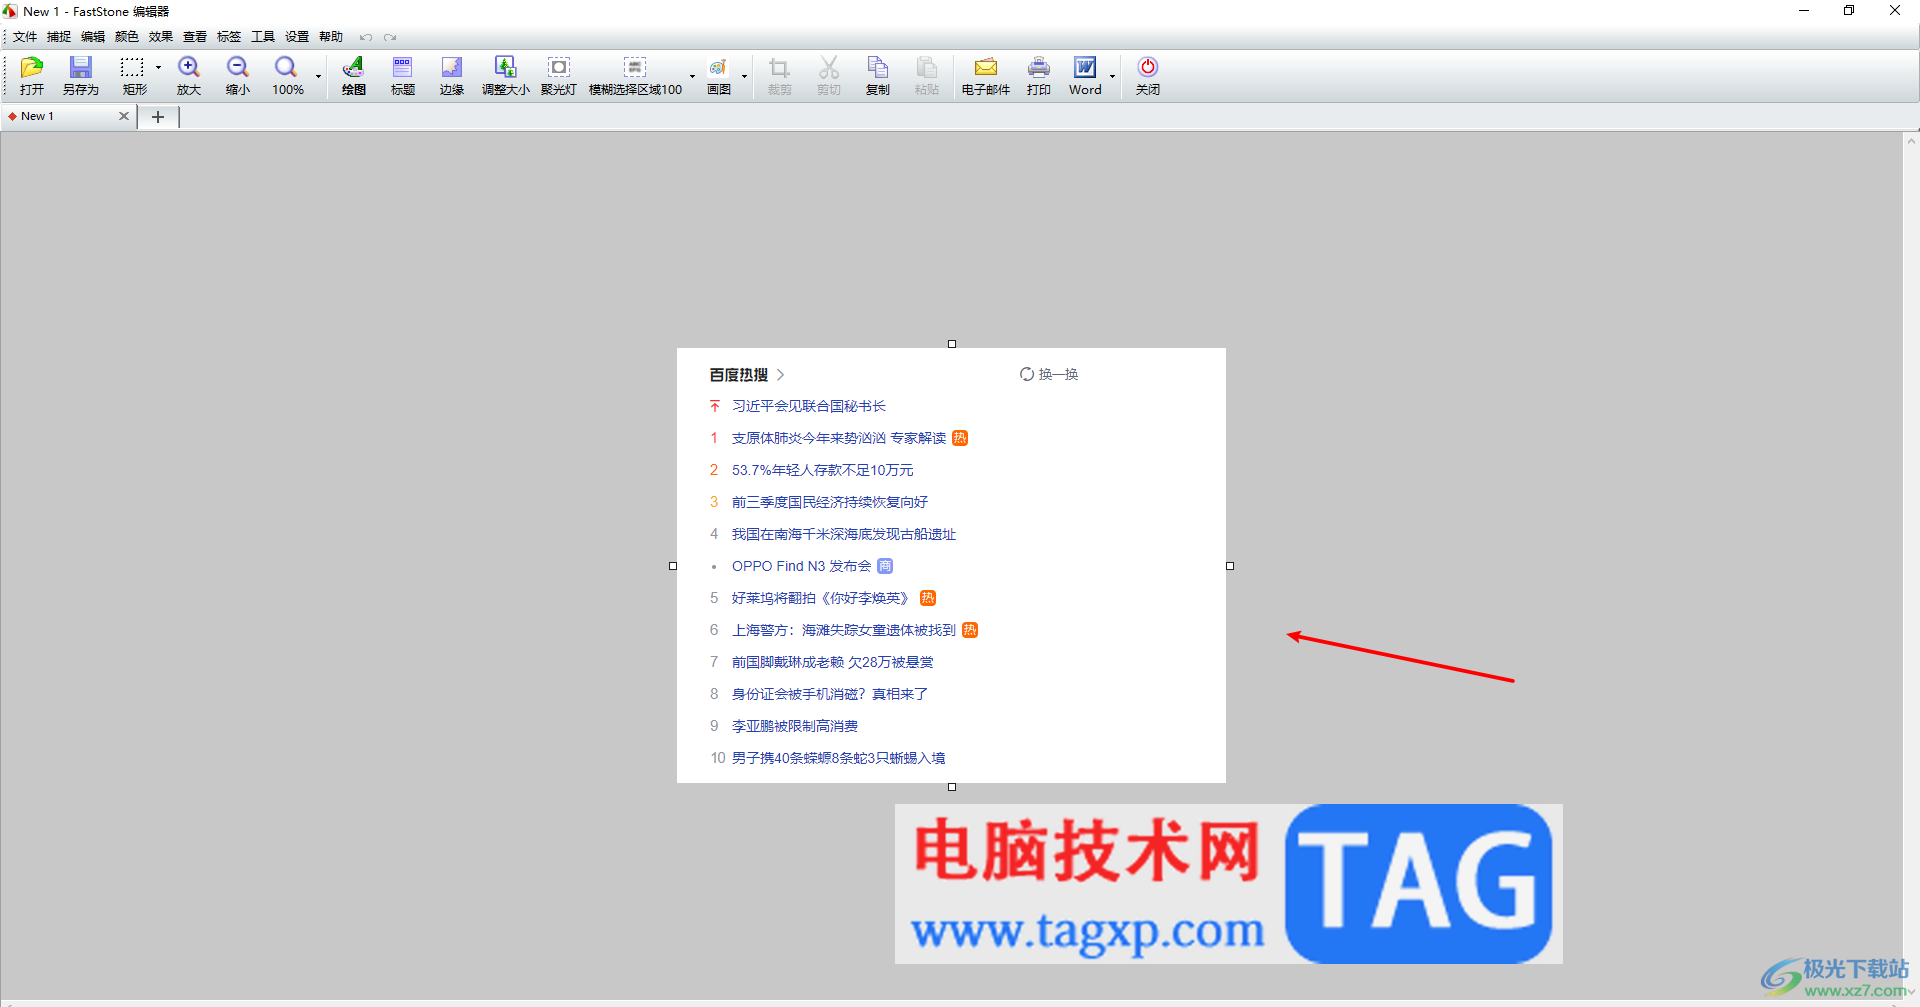Image resolution: width=1920 pixels, height=1007 pixels.
Task: Open the 捕捉 capture menu
Action: pos(59,37)
